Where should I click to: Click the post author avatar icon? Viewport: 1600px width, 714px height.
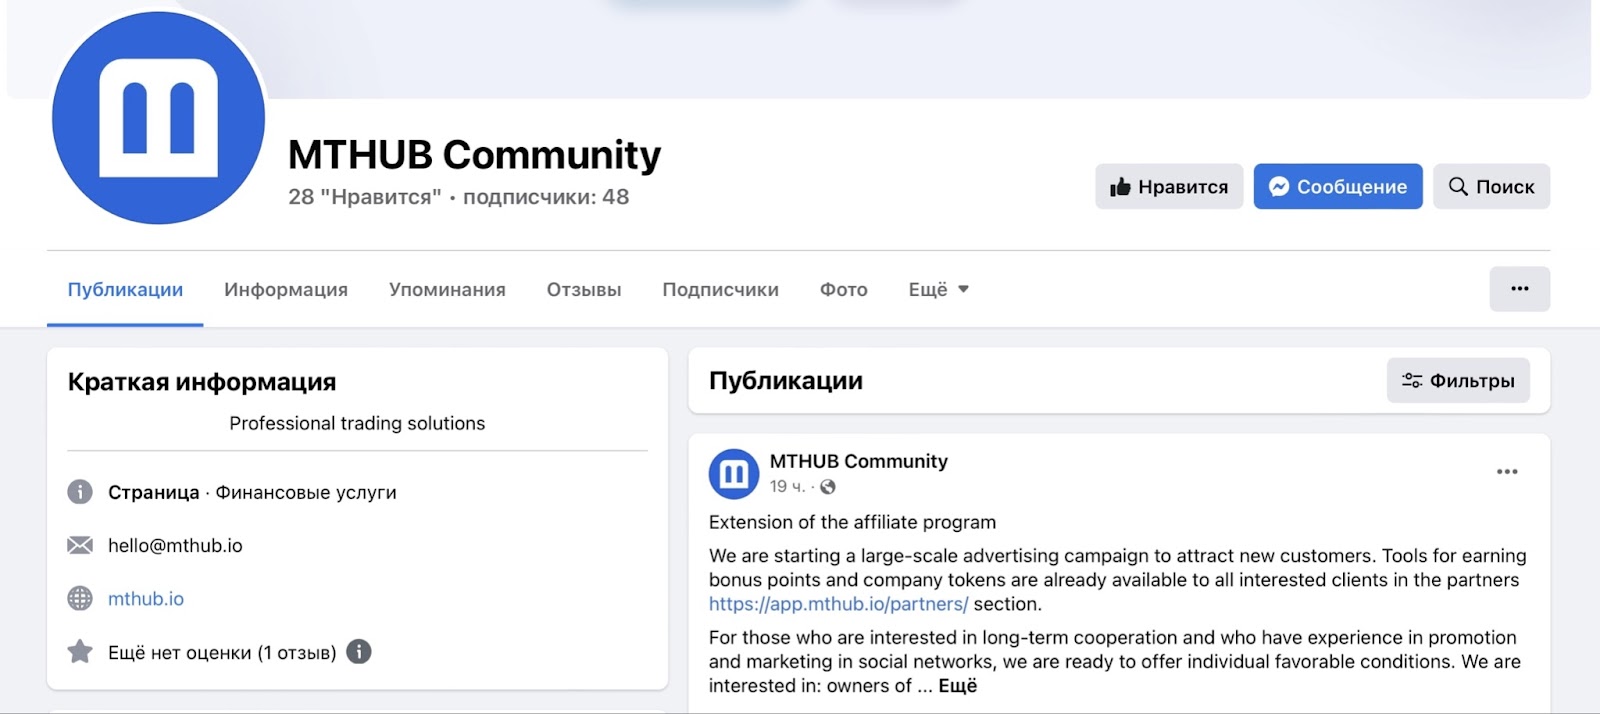[734, 474]
